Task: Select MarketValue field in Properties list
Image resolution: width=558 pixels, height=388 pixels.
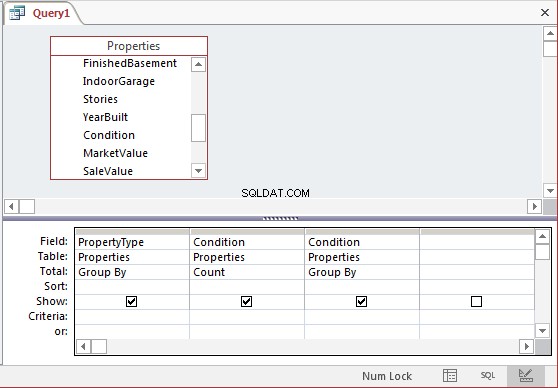Action: click(115, 153)
